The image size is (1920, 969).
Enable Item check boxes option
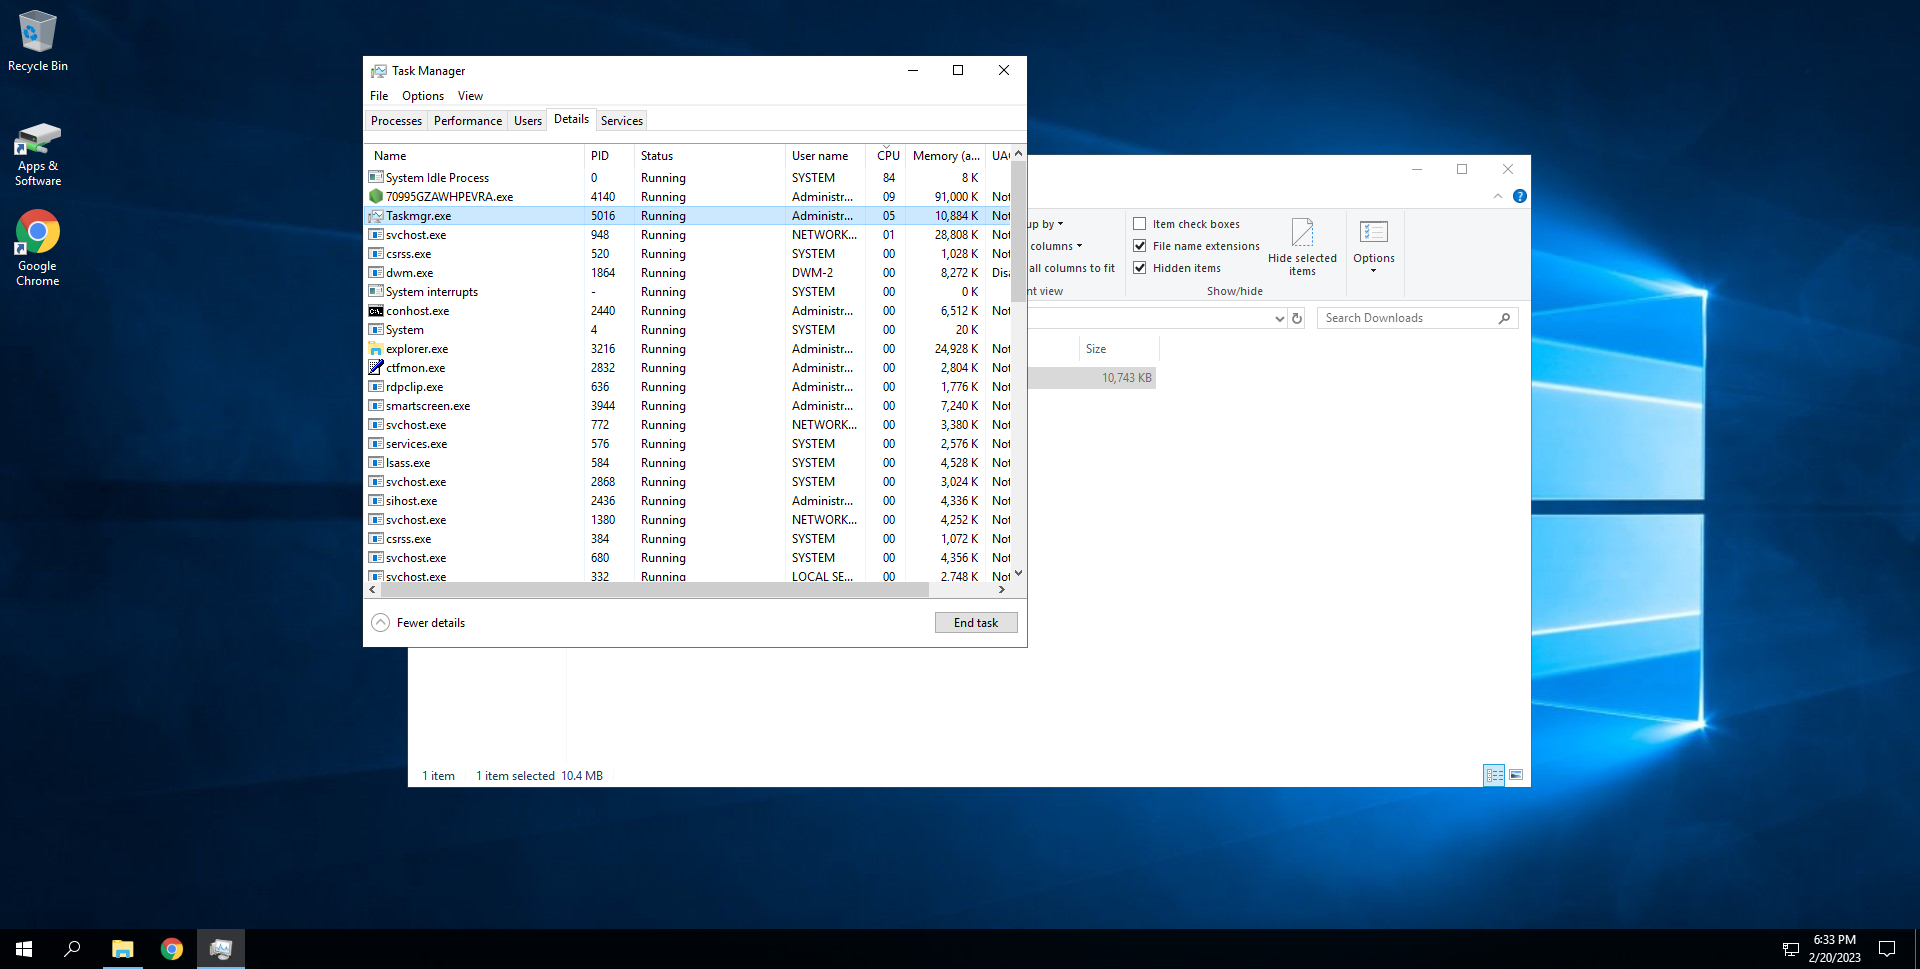1139,224
